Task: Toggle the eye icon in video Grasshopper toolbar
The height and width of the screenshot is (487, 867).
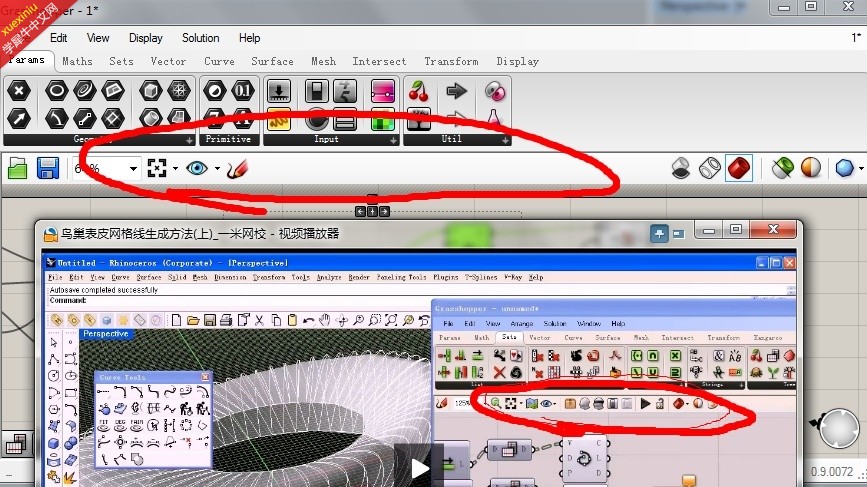Action: pyautogui.click(x=546, y=404)
